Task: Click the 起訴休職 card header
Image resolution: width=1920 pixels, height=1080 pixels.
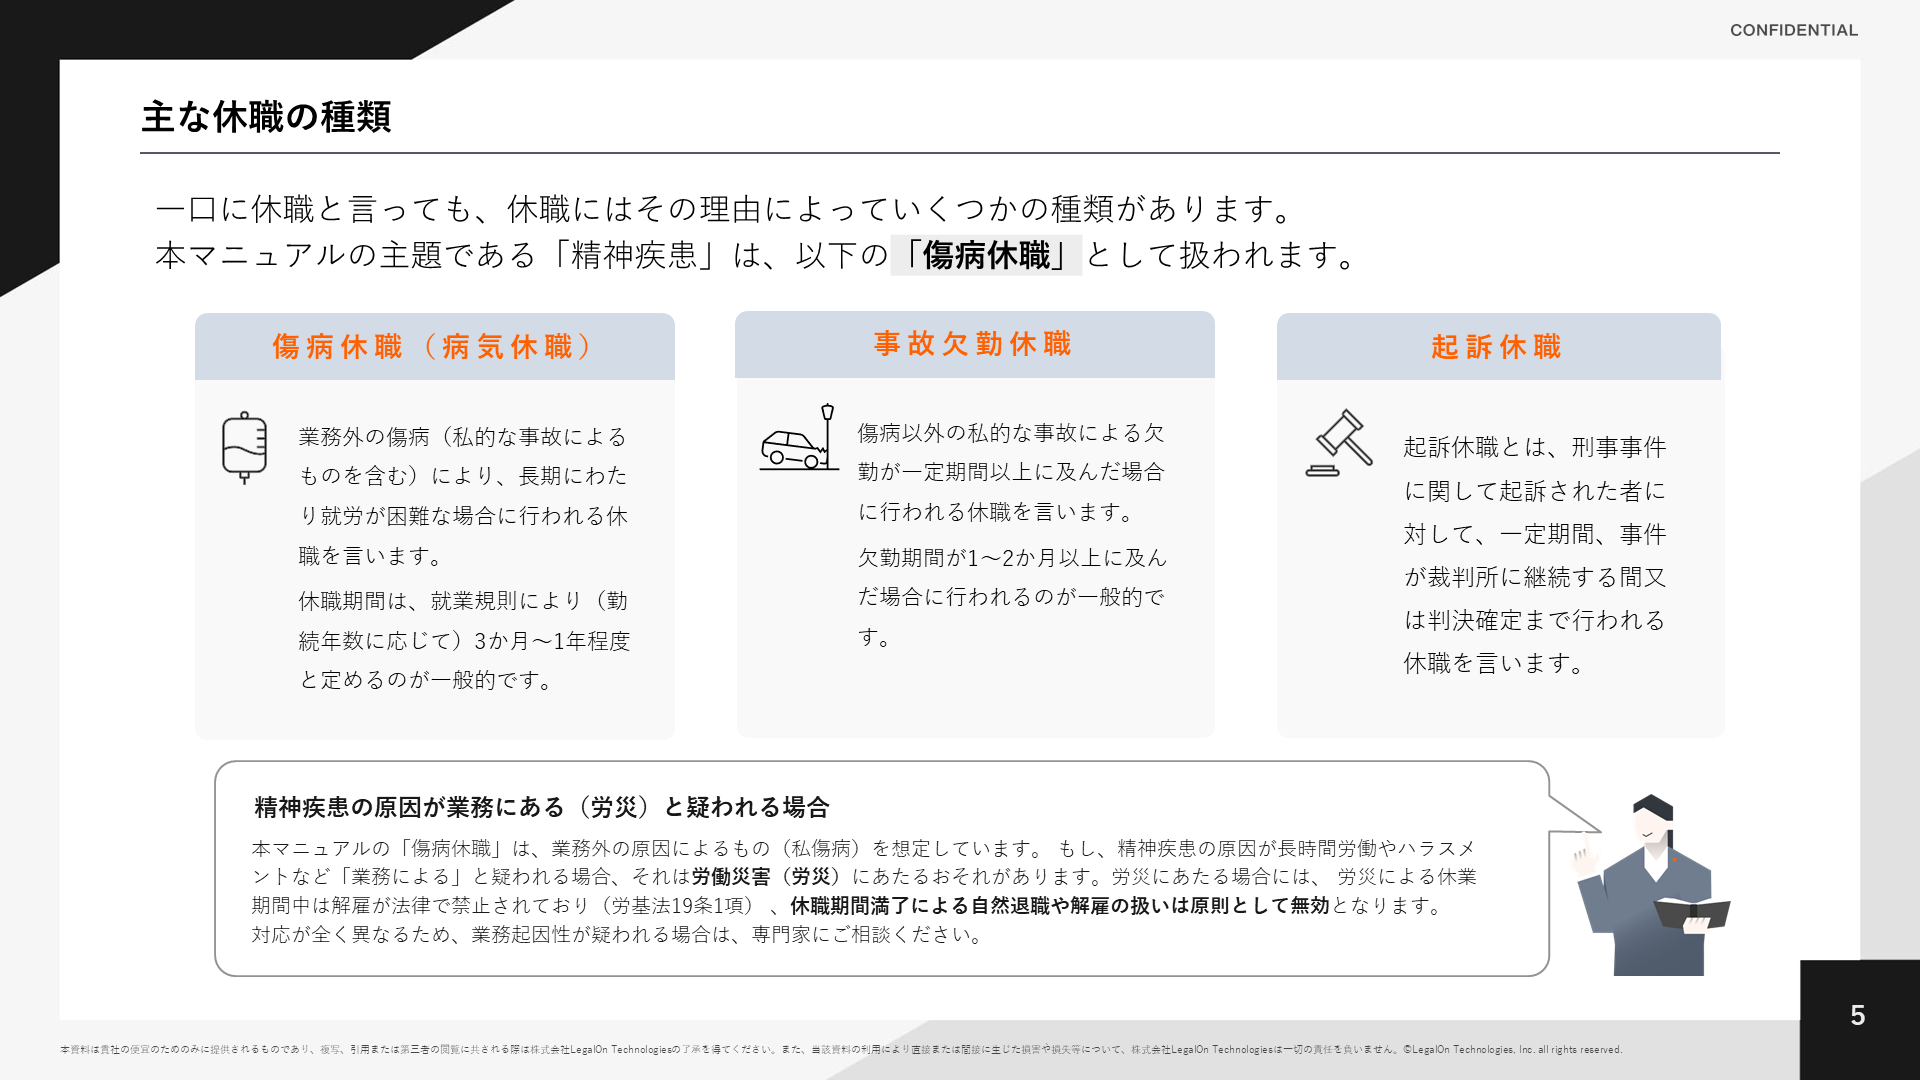Action: click(x=1497, y=347)
